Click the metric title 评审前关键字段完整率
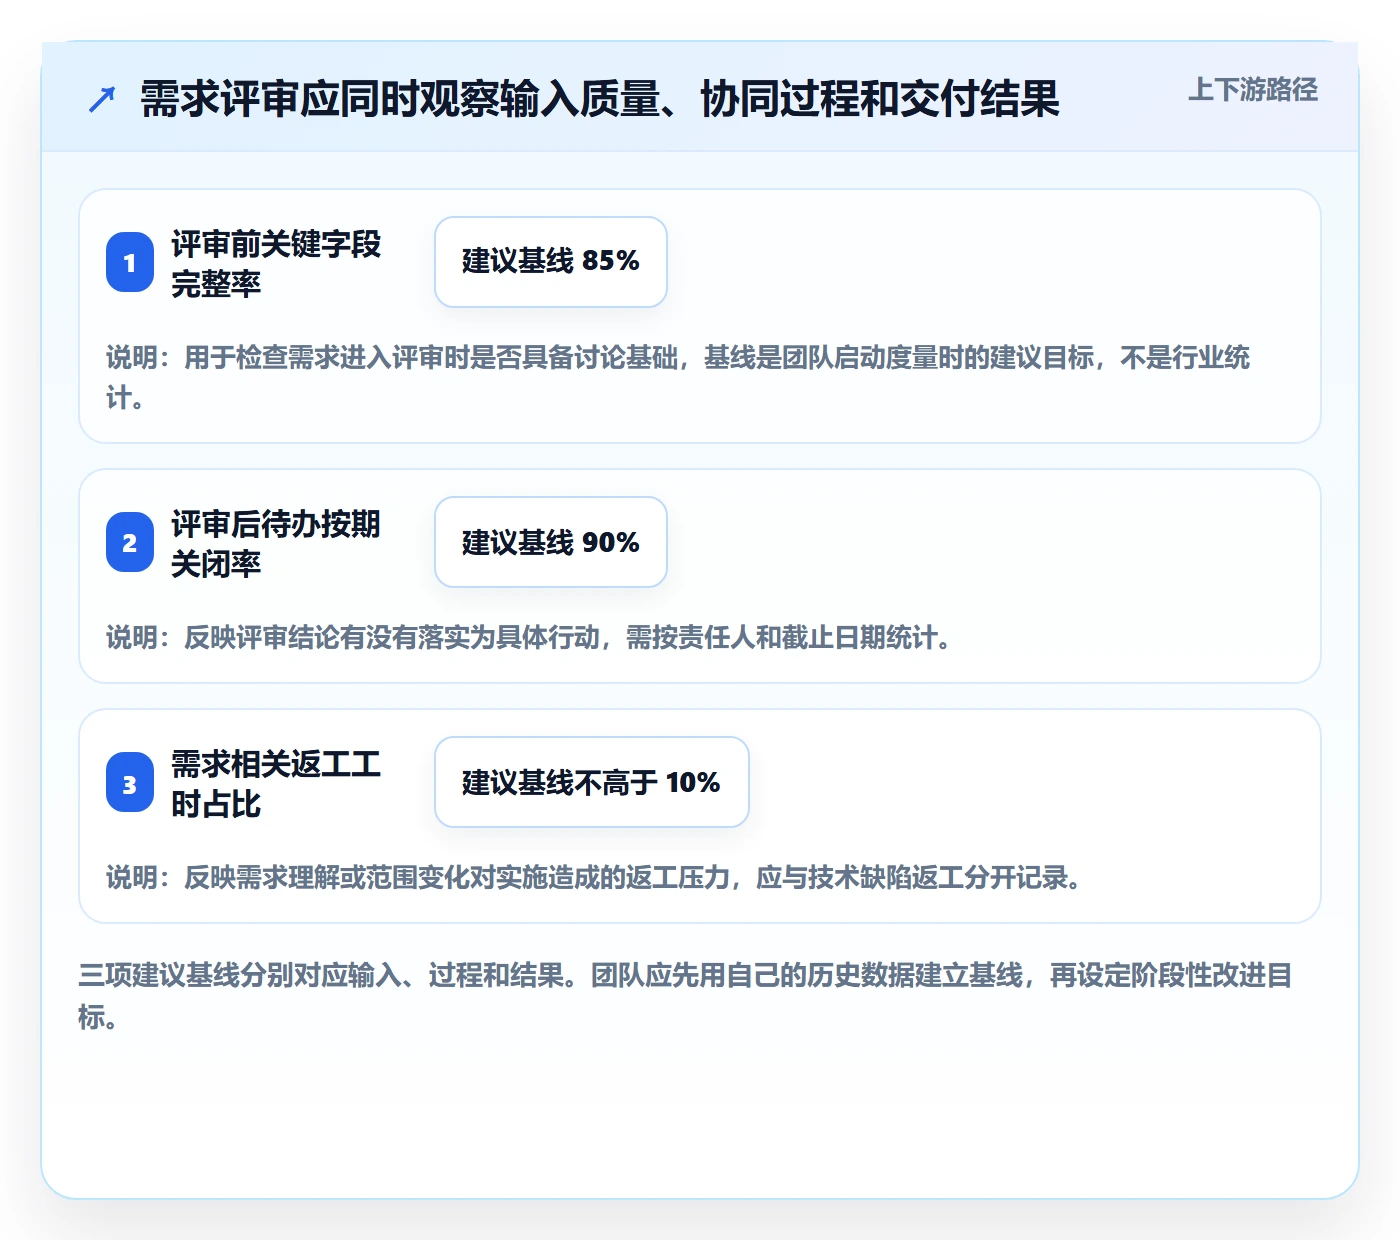 click(276, 263)
